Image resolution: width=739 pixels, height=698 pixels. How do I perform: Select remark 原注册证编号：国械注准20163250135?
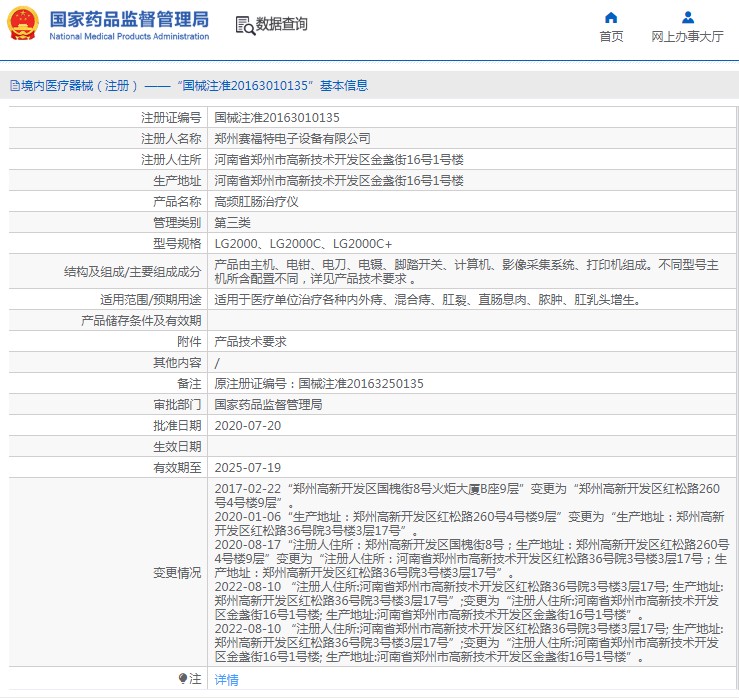coord(319,384)
